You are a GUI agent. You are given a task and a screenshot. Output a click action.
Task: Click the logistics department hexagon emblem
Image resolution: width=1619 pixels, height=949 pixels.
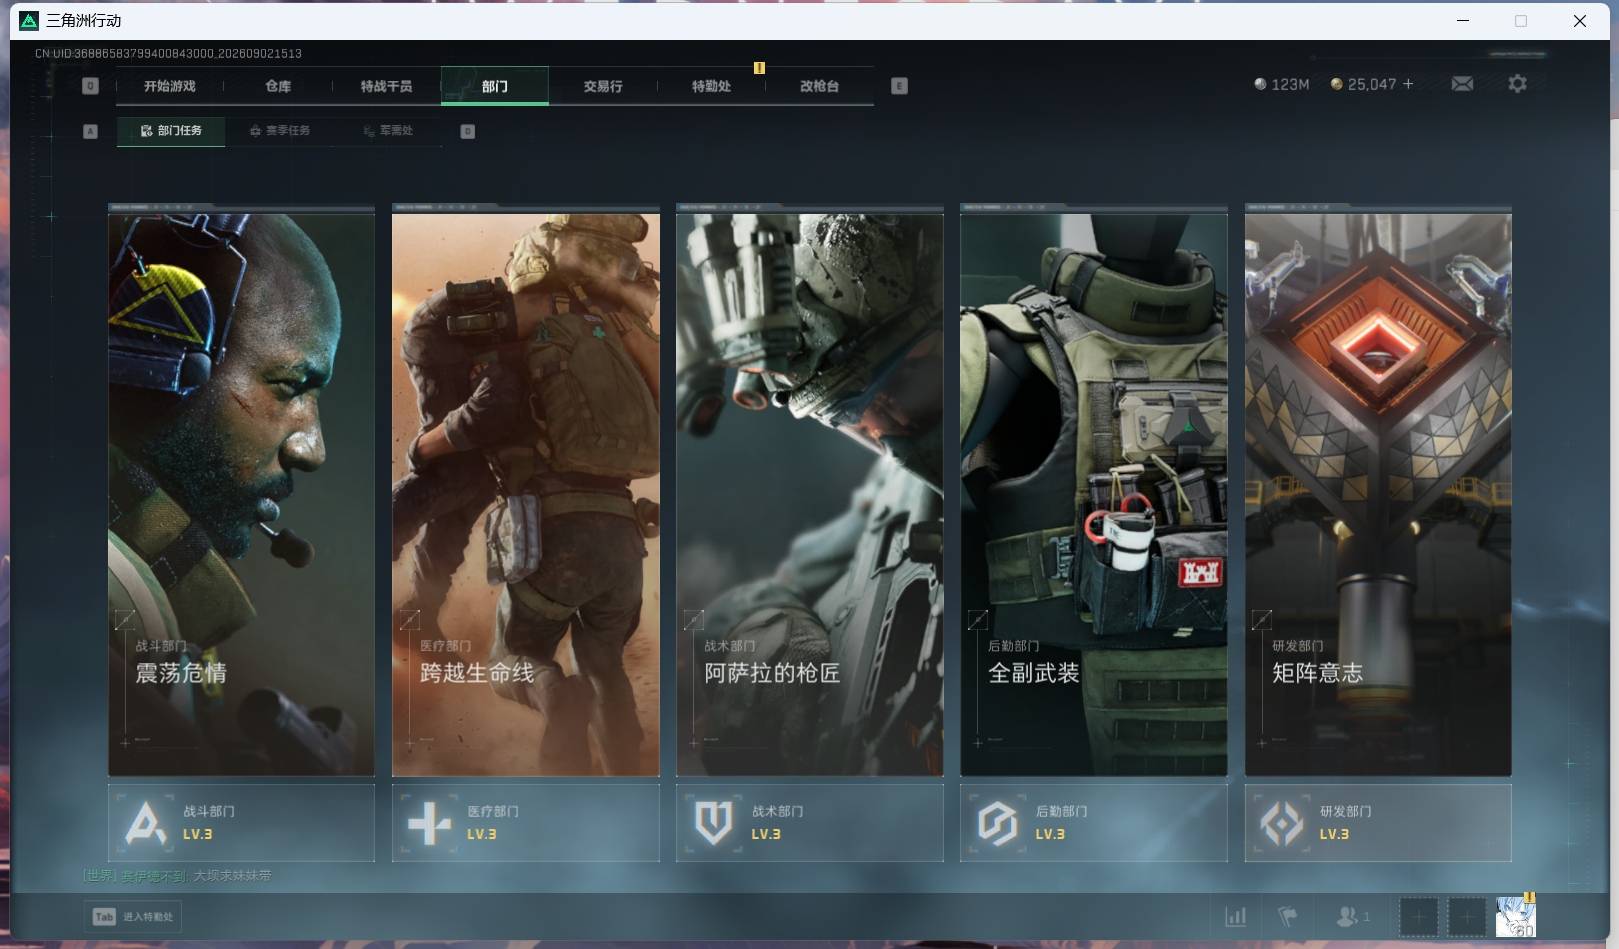[998, 824]
